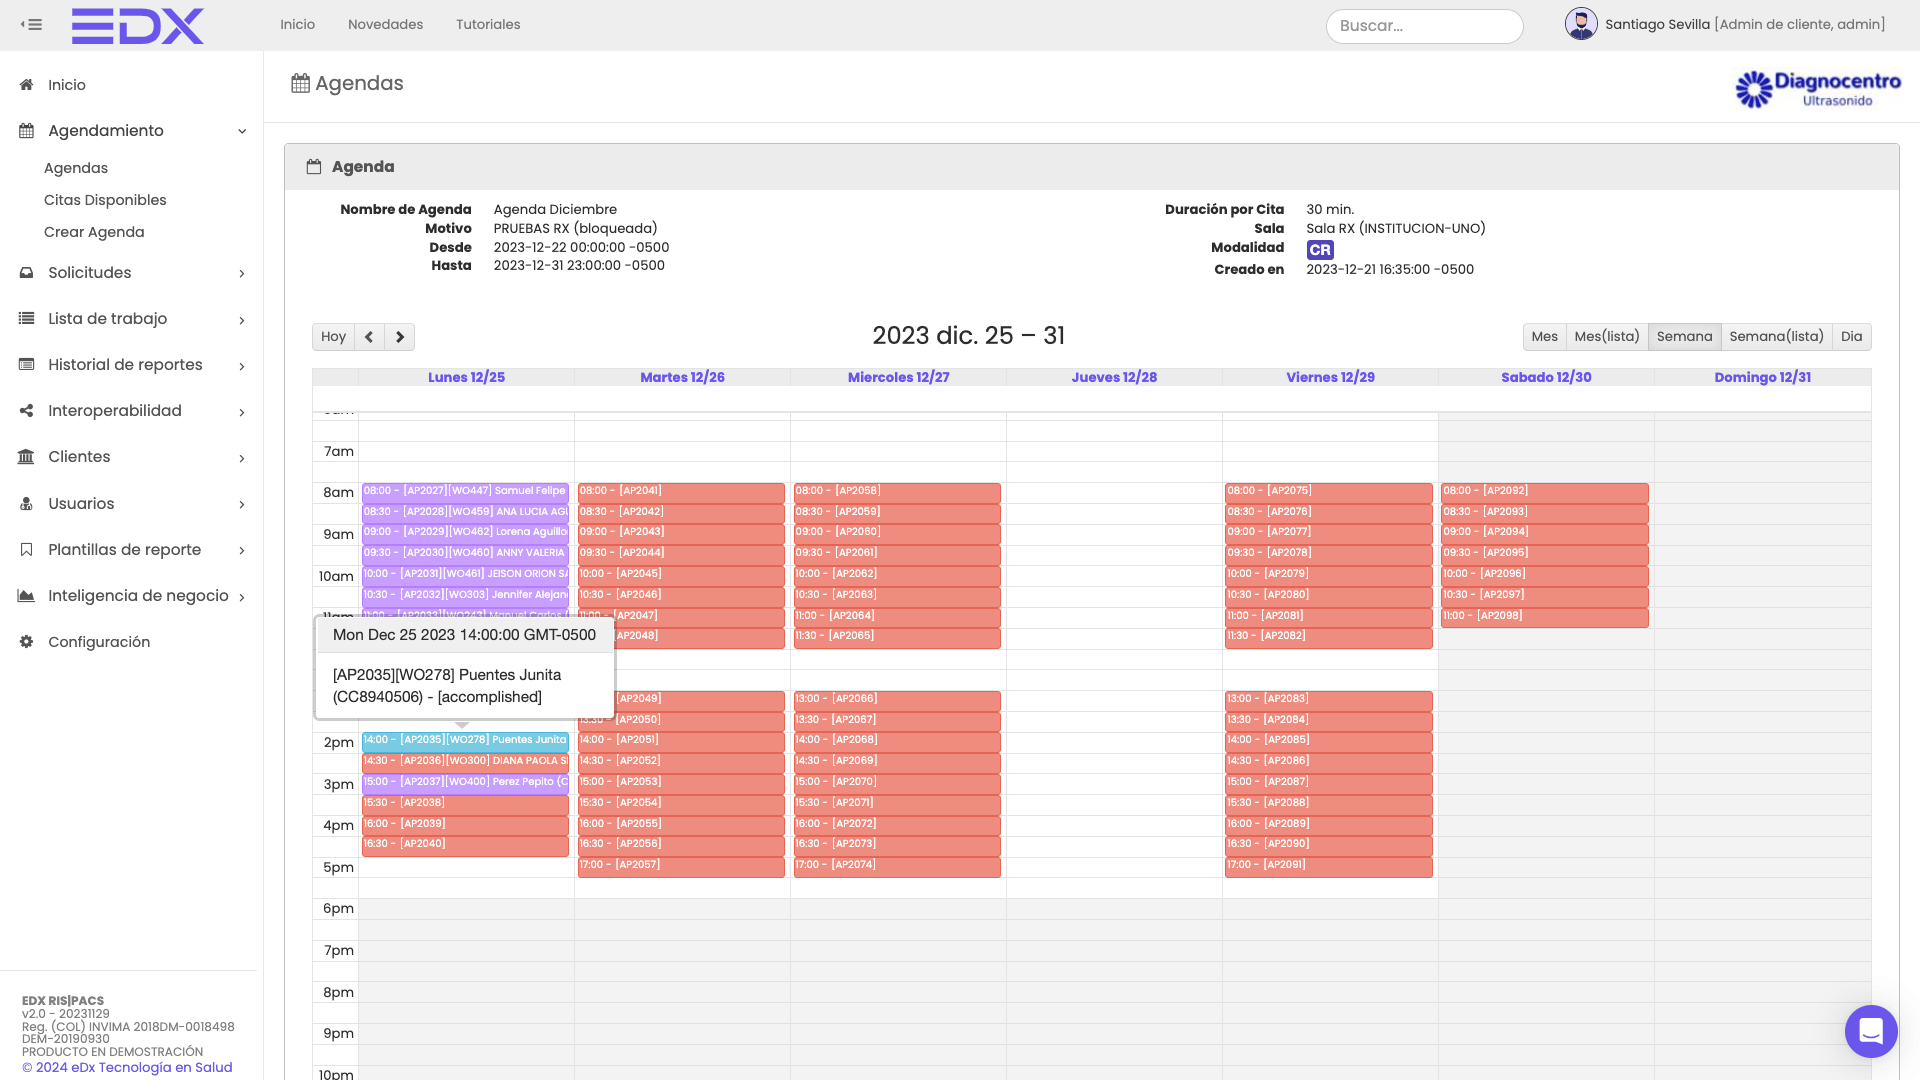Open the user avatar of Santiago Sevilla
The height and width of the screenshot is (1080, 1920).
[1581, 24]
